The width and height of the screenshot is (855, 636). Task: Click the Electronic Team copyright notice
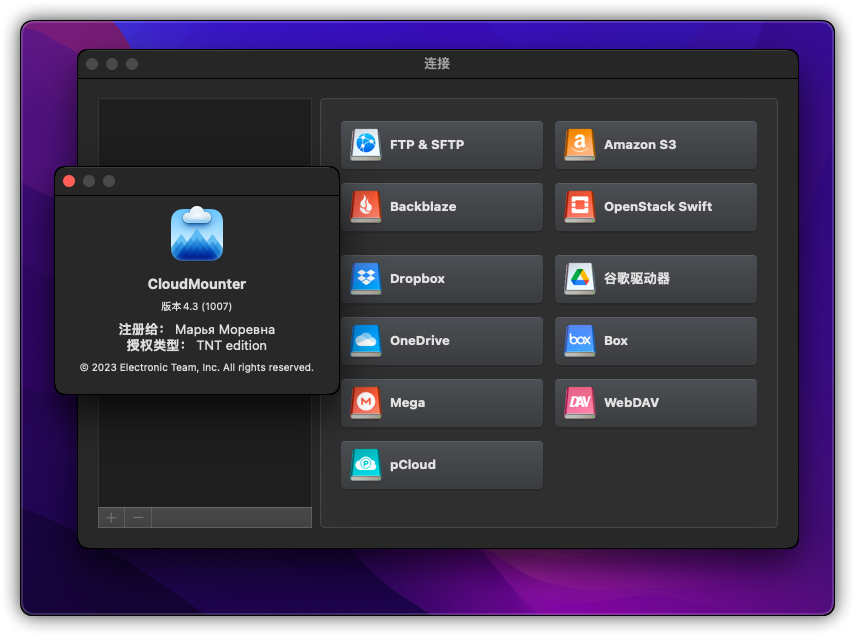click(196, 366)
